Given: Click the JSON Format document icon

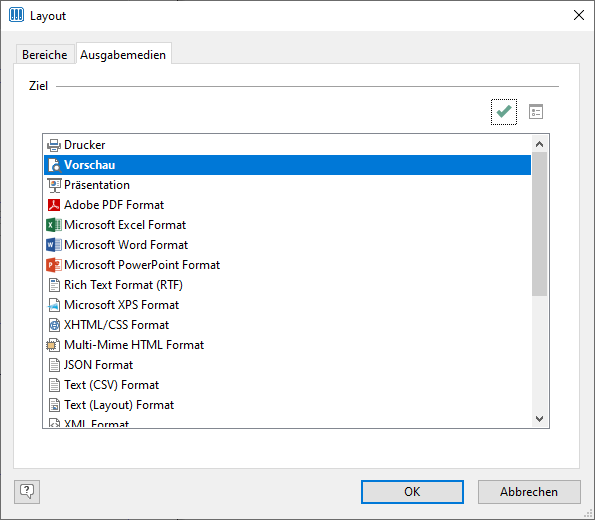Looking at the screenshot, I should [x=54, y=365].
